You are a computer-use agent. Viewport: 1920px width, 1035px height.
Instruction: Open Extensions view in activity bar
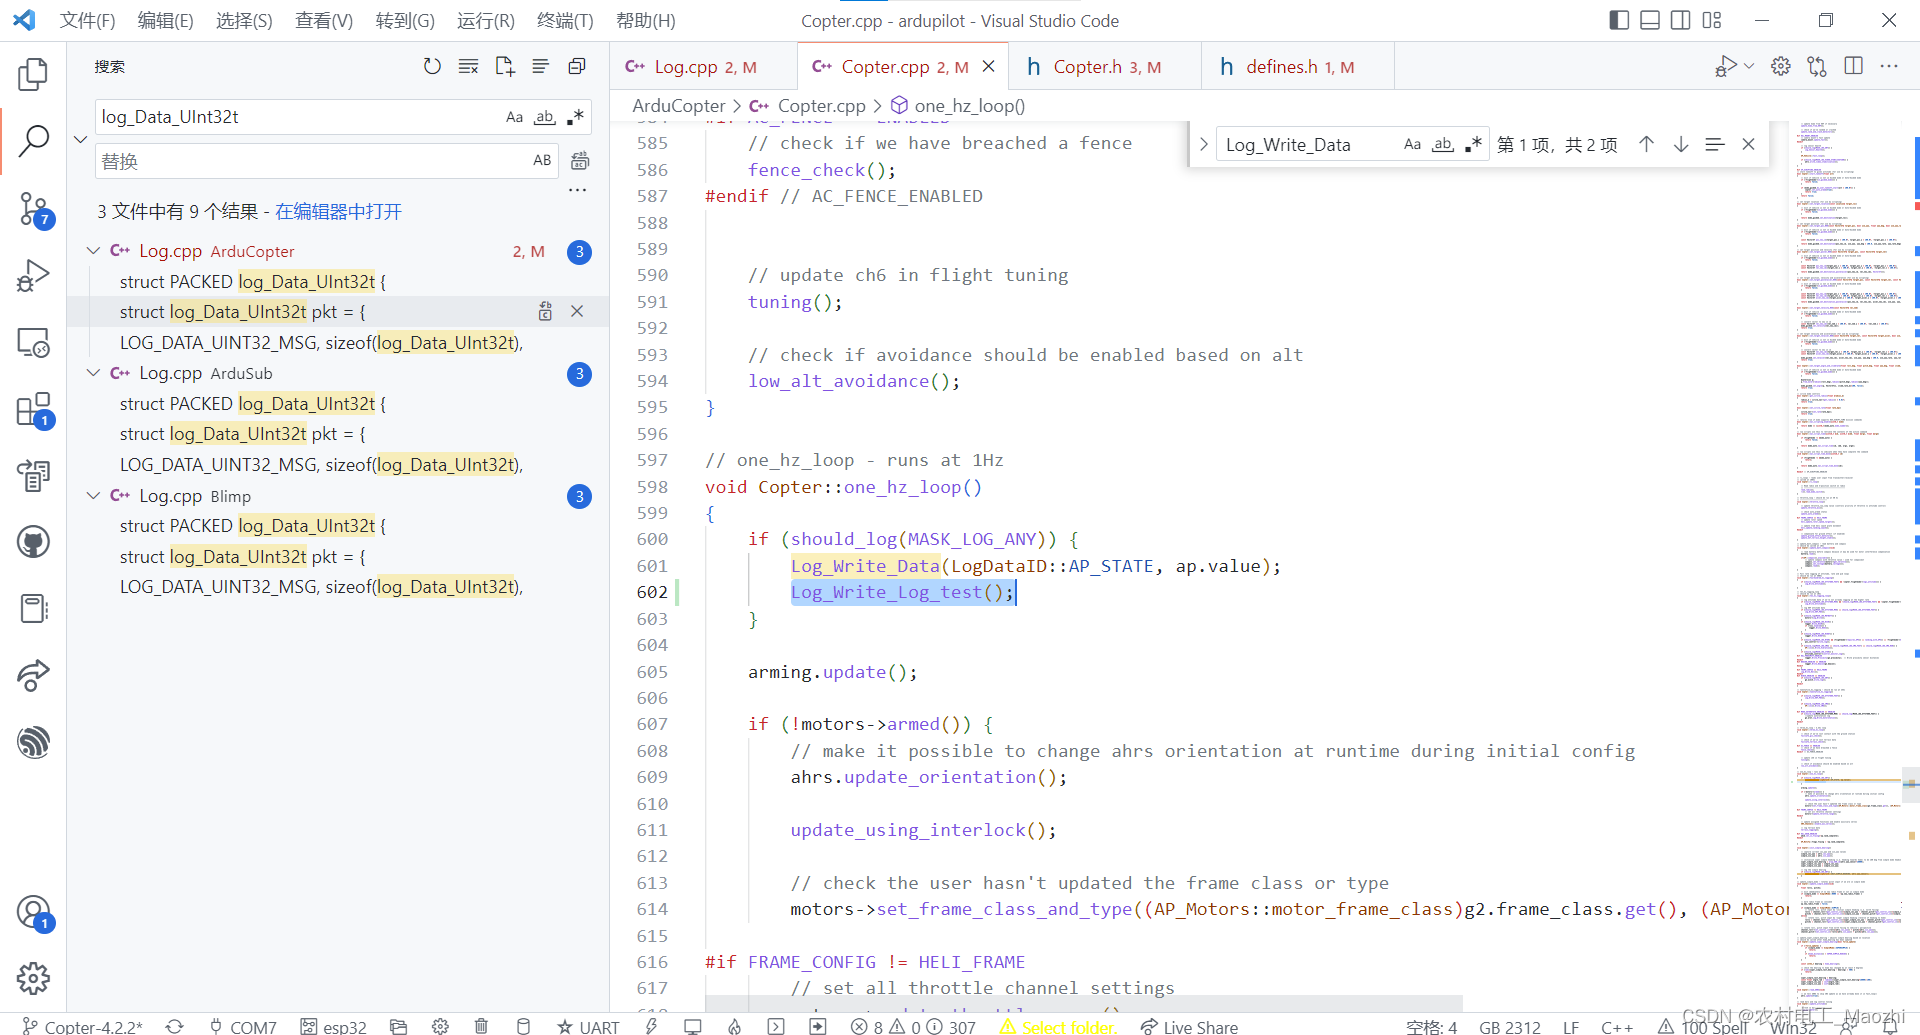[x=33, y=409]
